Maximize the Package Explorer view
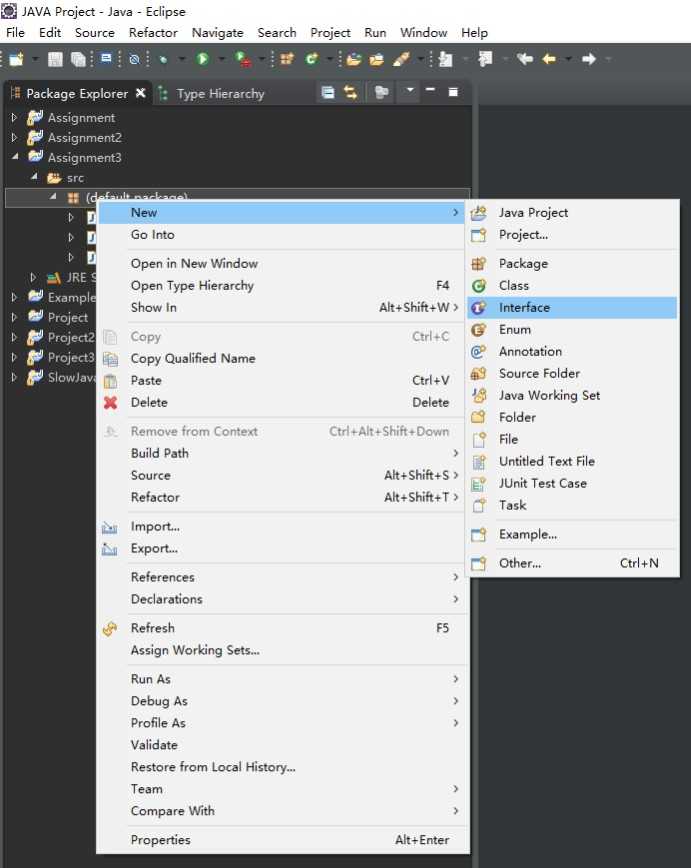The image size is (691, 868). pos(453,92)
